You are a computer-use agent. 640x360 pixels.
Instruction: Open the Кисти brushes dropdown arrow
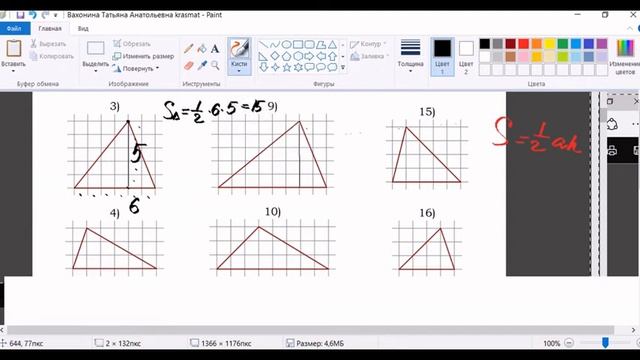239,71
